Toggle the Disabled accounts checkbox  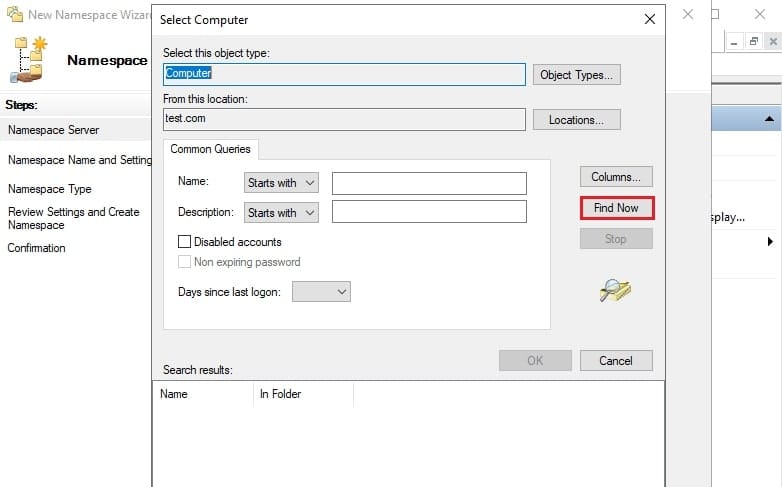tap(185, 242)
